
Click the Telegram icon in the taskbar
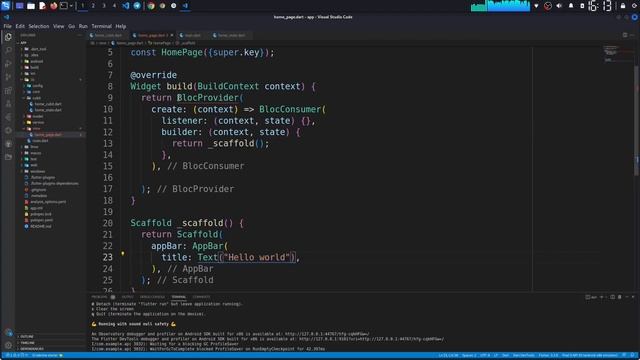tap(137, 6)
